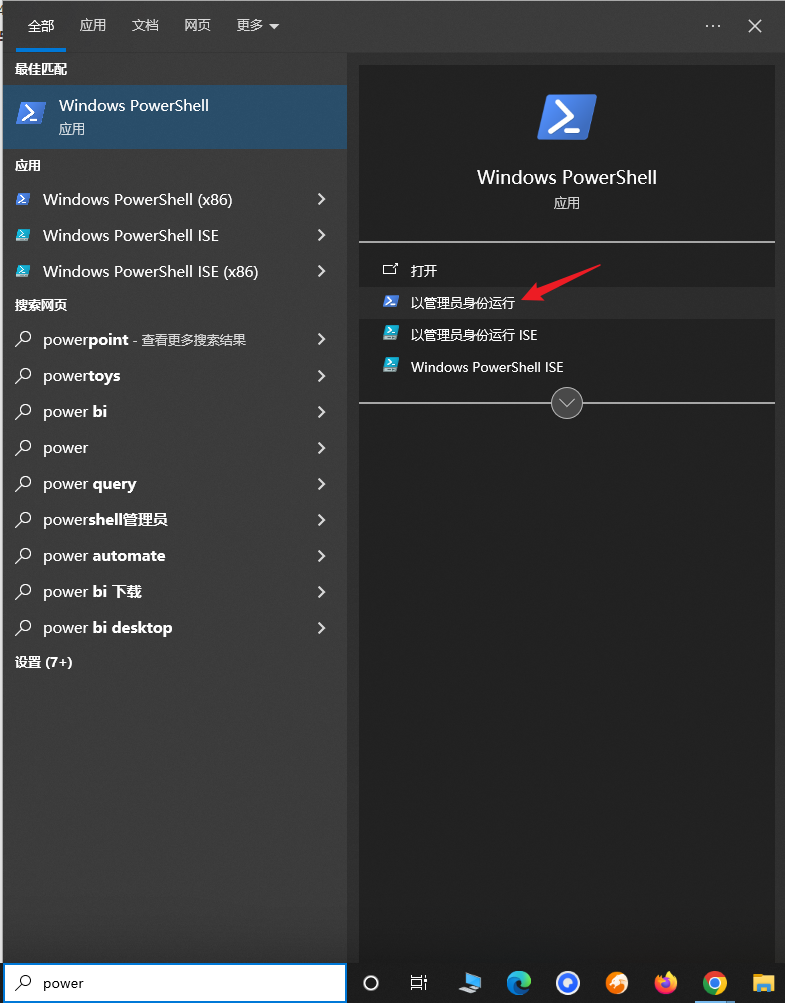Expand Windows PowerShell (x86) details arrow
The height and width of the screenshot is (1003, 785).
coord(322,200)
